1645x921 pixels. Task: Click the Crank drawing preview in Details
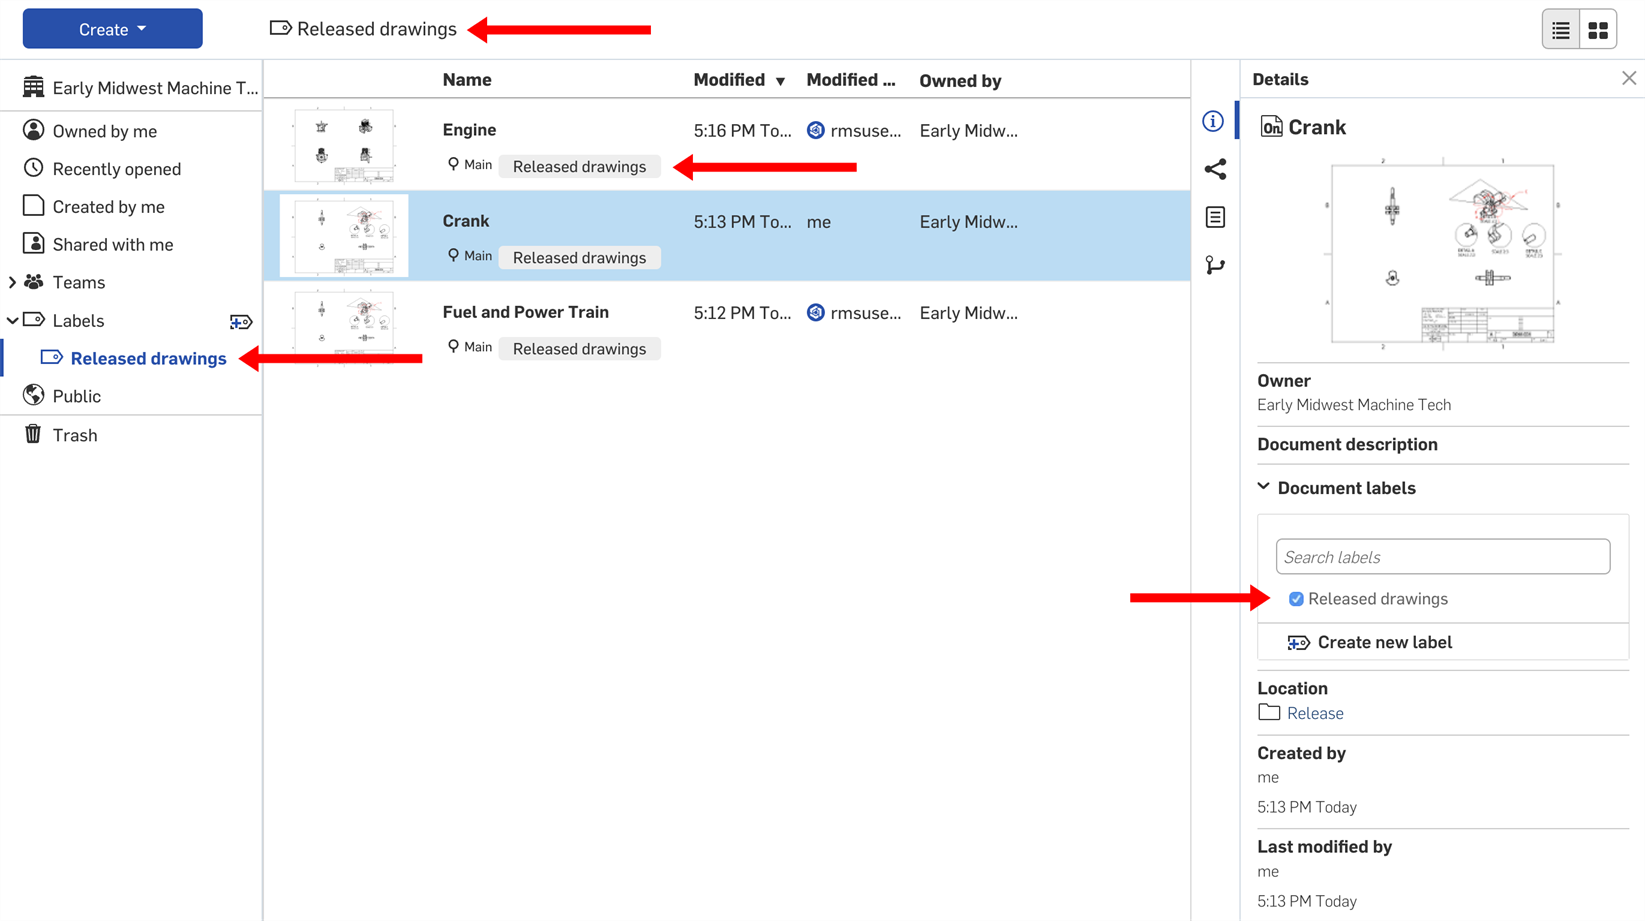point(1442,254)
